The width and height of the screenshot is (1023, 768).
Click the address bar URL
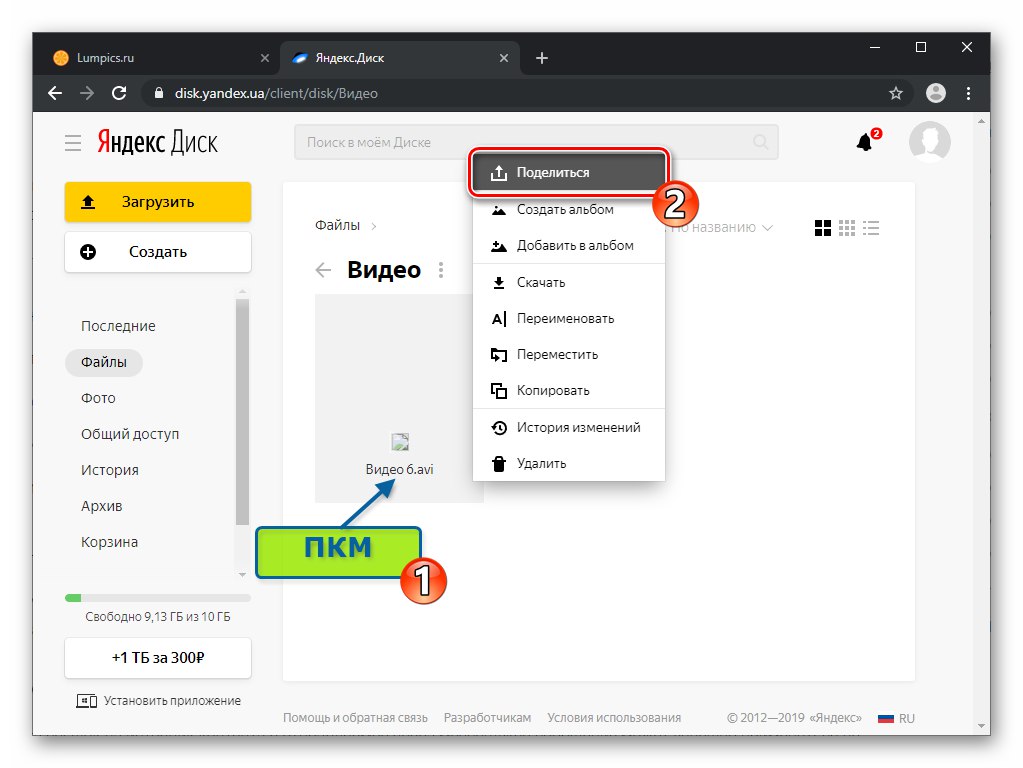click(276, 93)
